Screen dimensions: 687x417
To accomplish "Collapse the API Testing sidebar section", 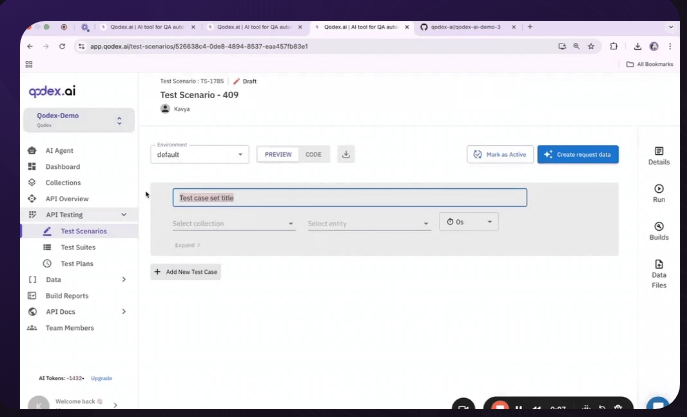I will pyautogui.click(x=123, y=215).
